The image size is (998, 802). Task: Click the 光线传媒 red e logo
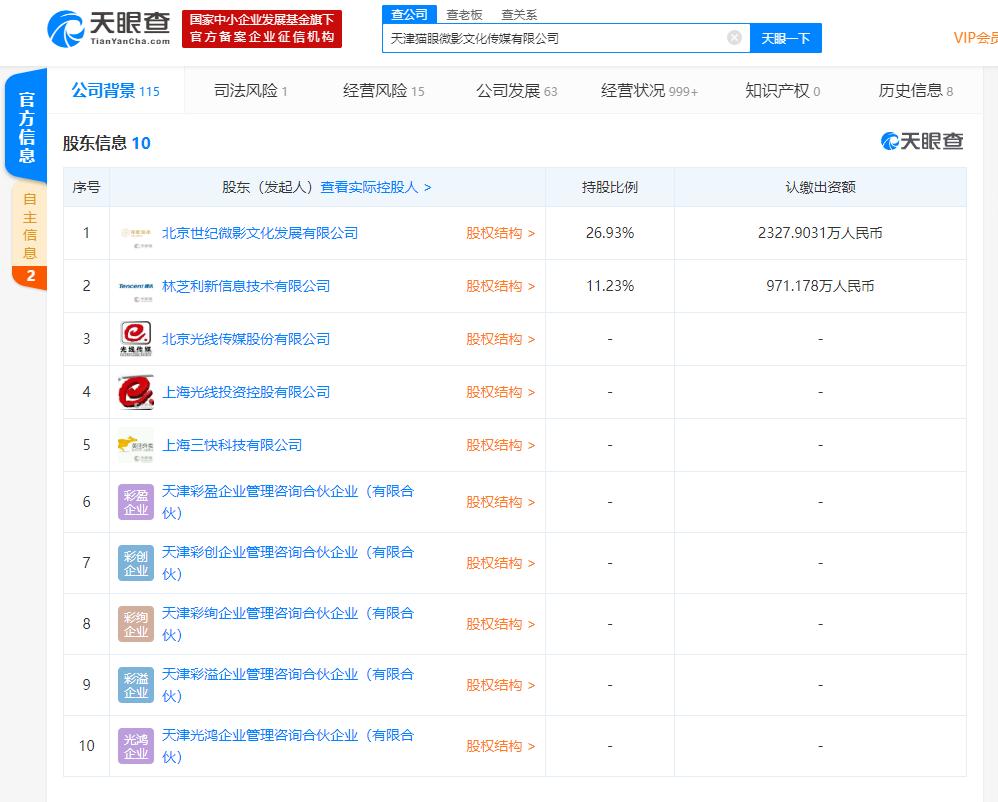tap(133, 338)
